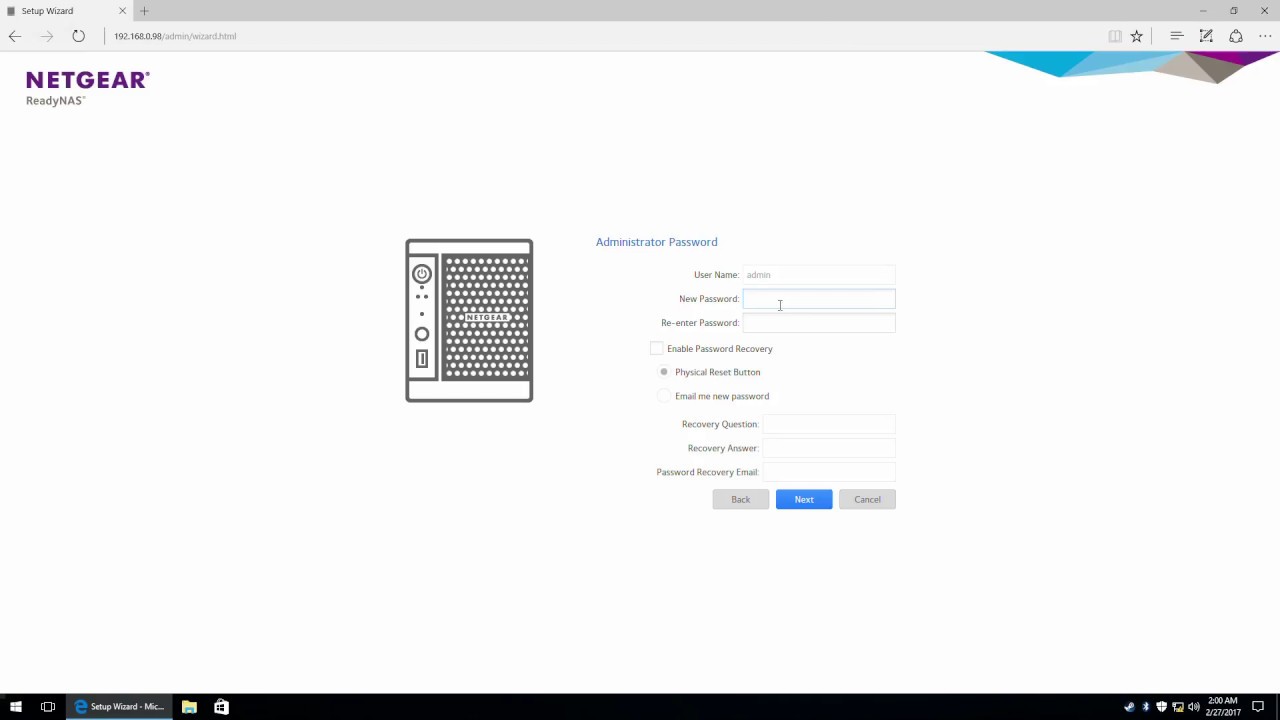This screenshot has height=720, width=1280.
Task: Focus the Re-enter Password field
Action: (819, 323)
